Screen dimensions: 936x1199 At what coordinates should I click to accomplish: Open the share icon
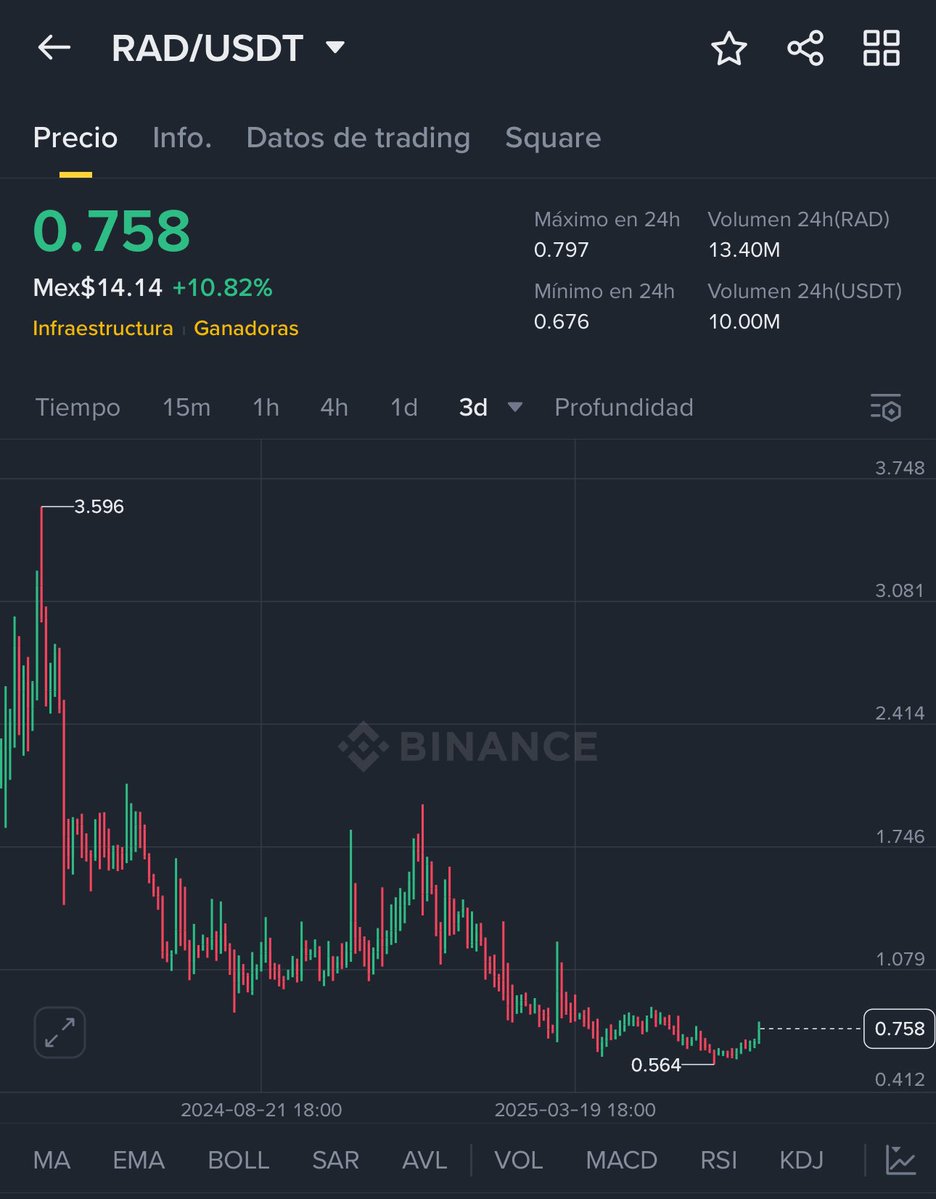pos(805,48)
